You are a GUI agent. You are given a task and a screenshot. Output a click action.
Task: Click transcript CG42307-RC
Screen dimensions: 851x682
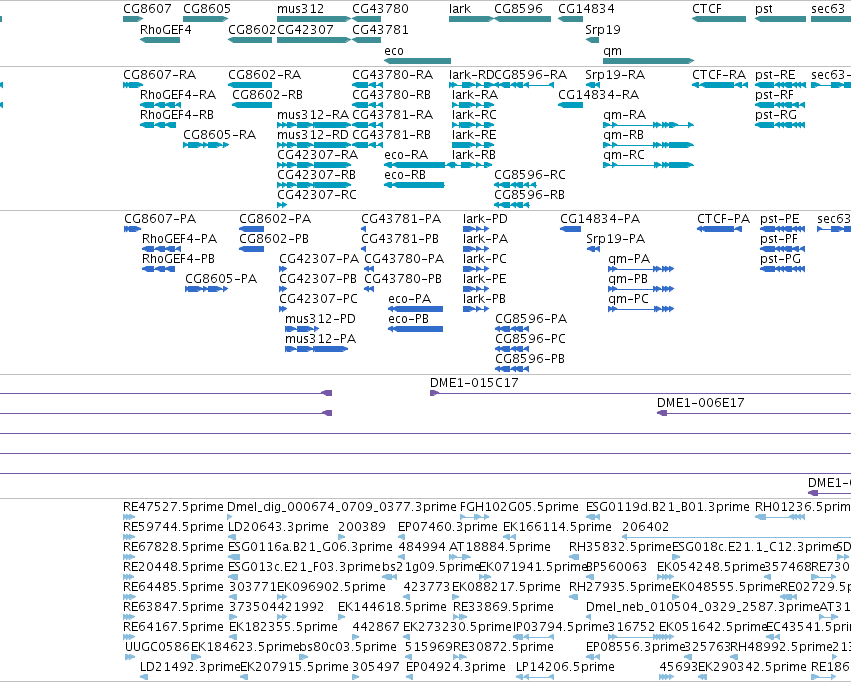click(282, 205)
